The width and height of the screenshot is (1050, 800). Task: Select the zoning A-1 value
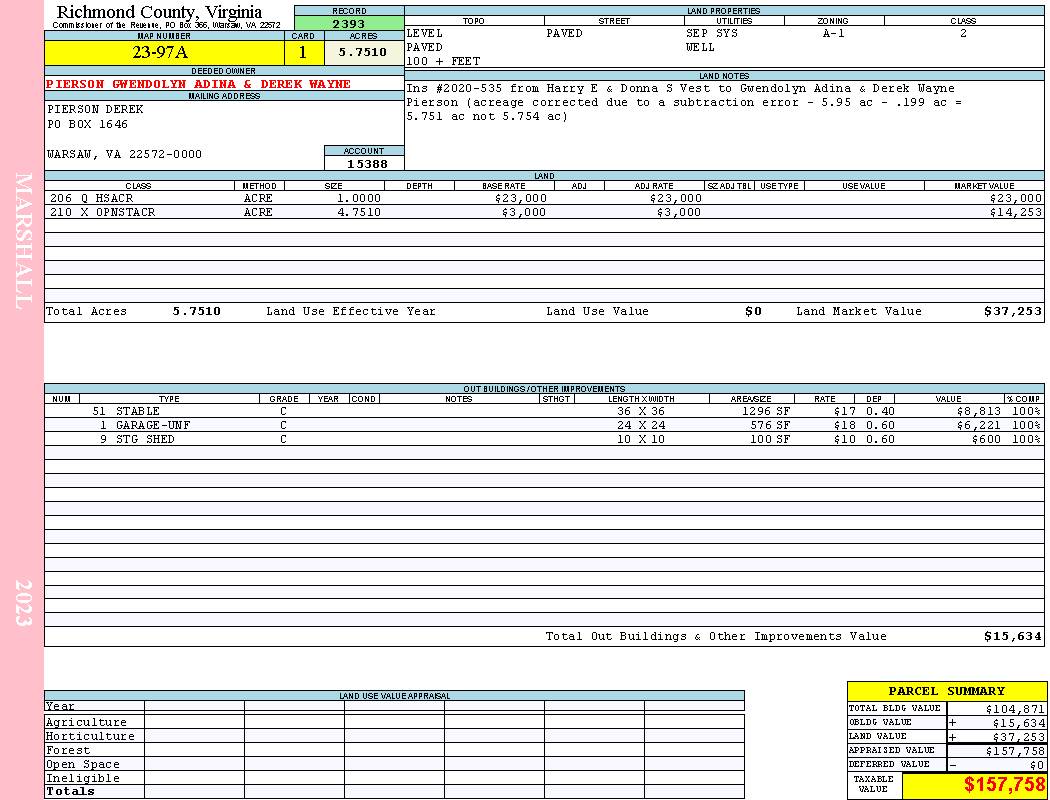833,33
